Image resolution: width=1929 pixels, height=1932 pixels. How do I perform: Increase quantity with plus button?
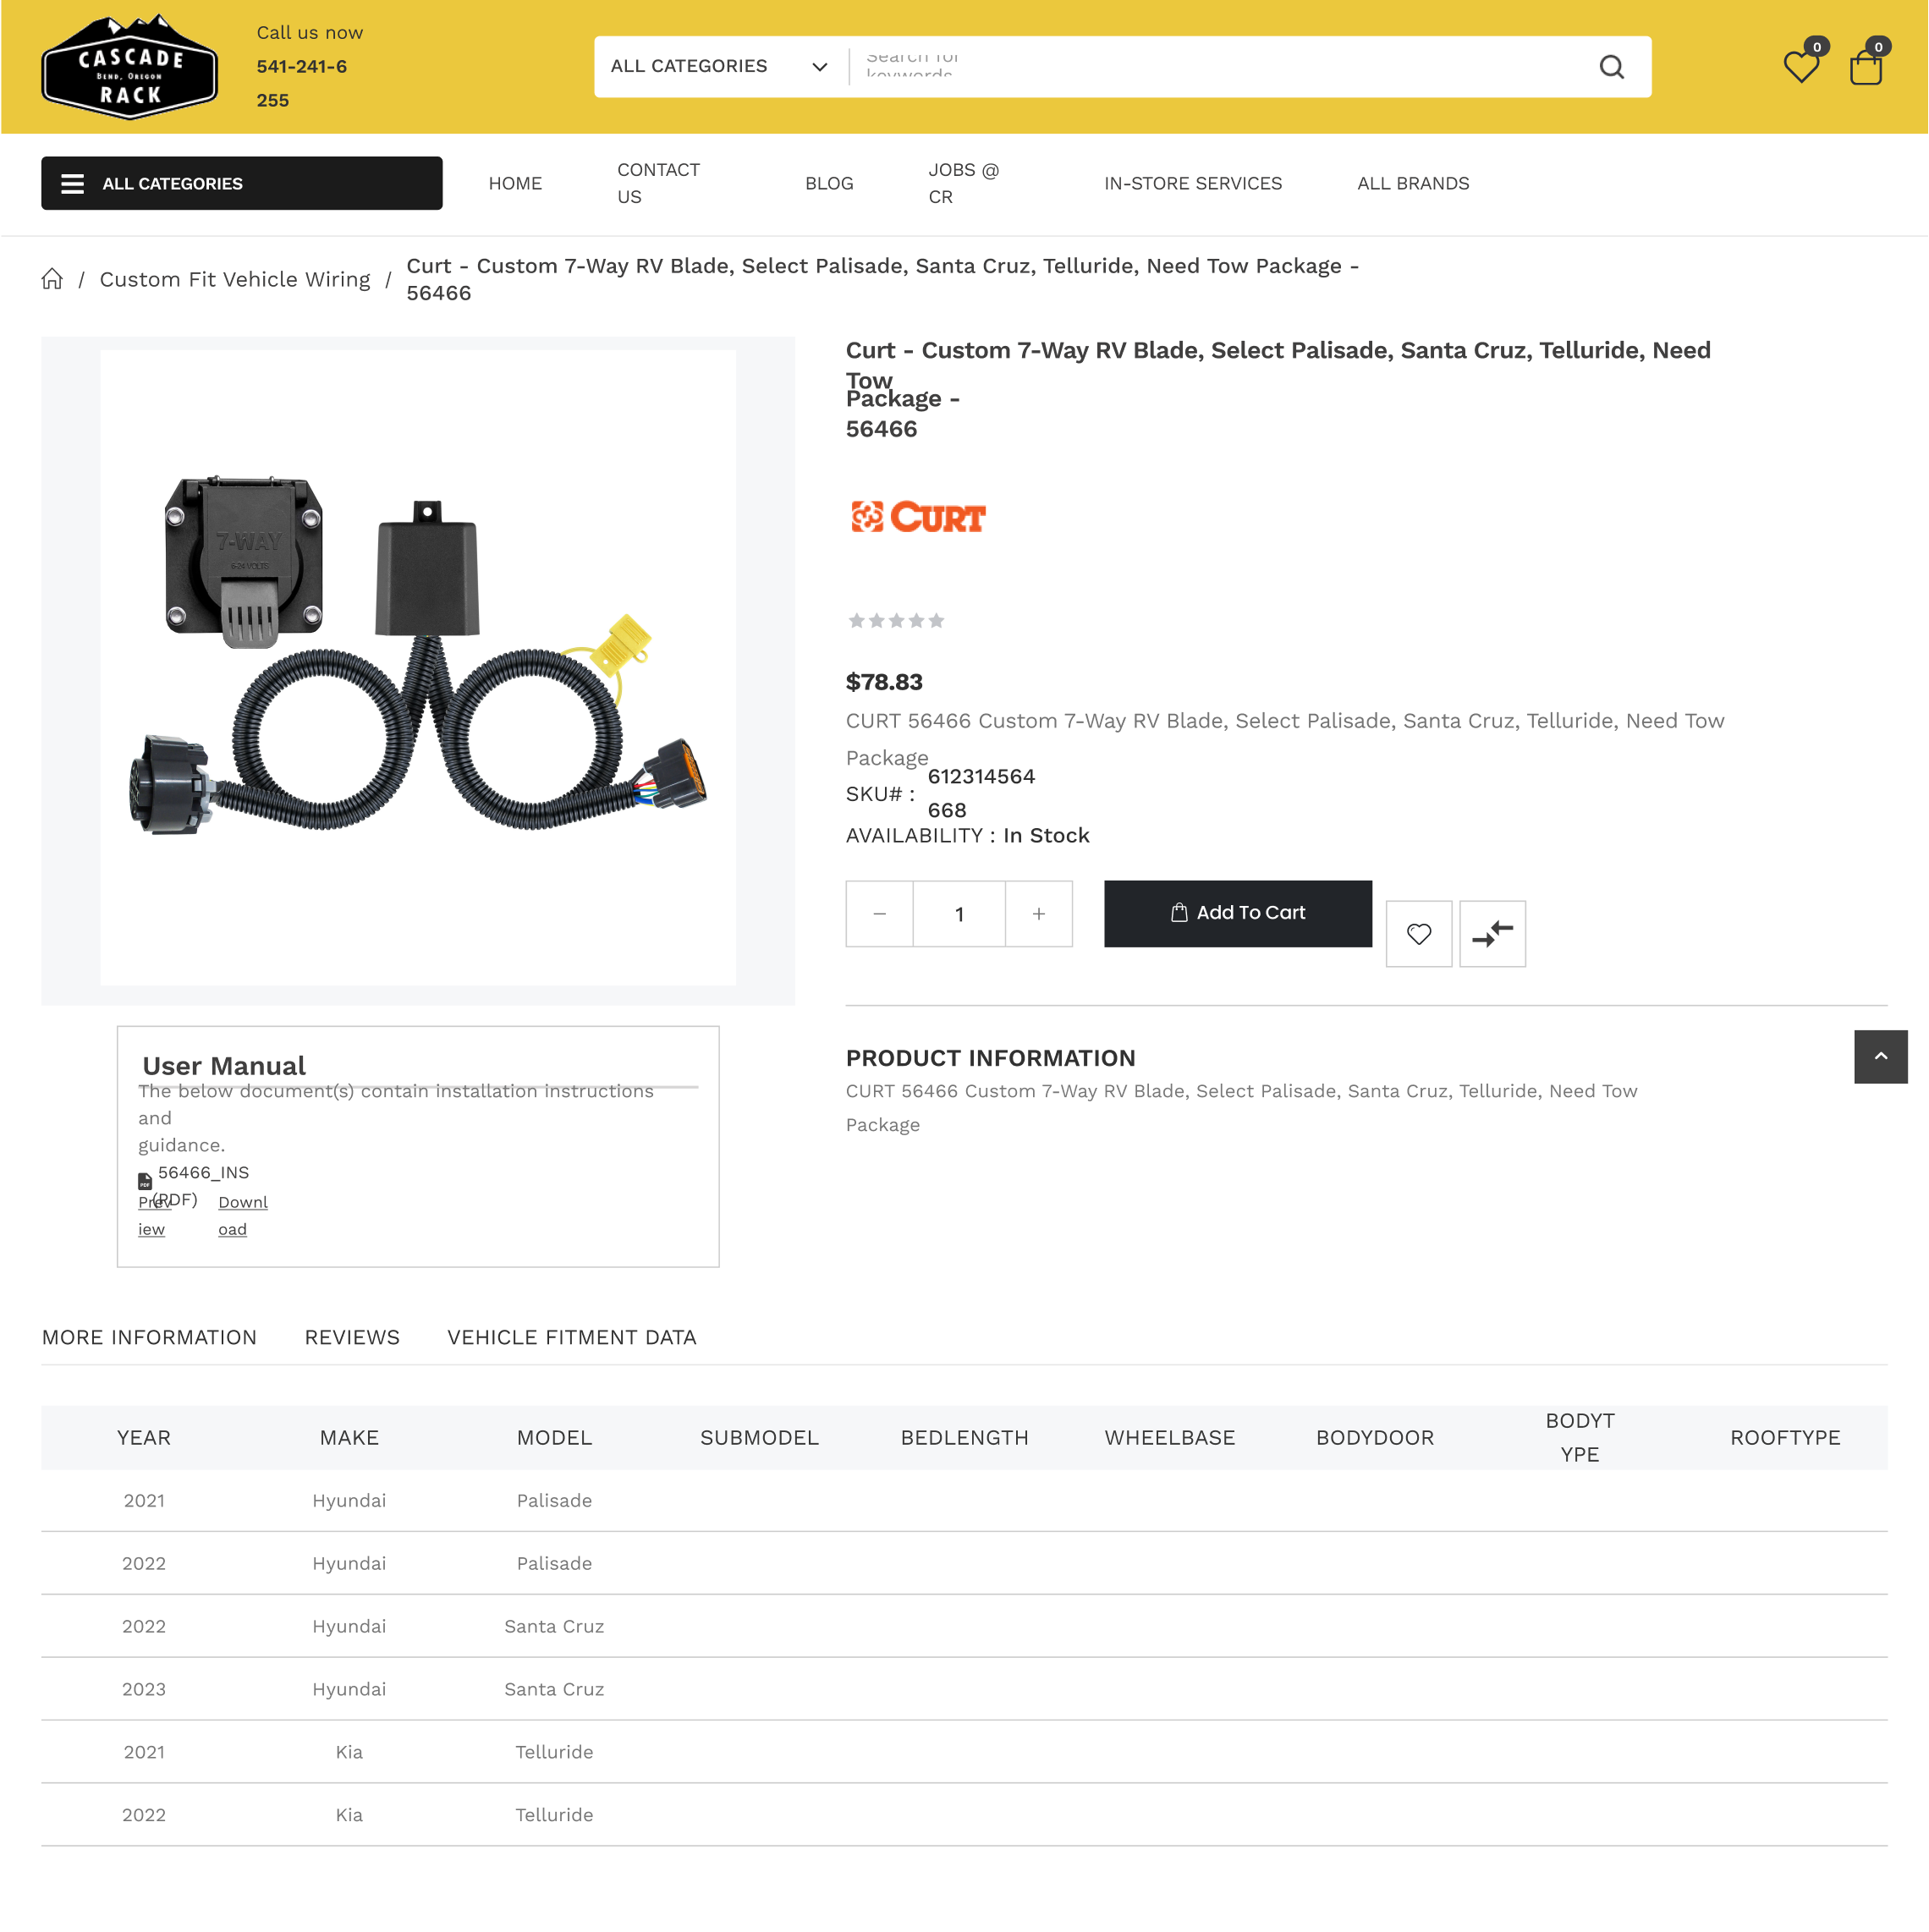(1038, 913)
